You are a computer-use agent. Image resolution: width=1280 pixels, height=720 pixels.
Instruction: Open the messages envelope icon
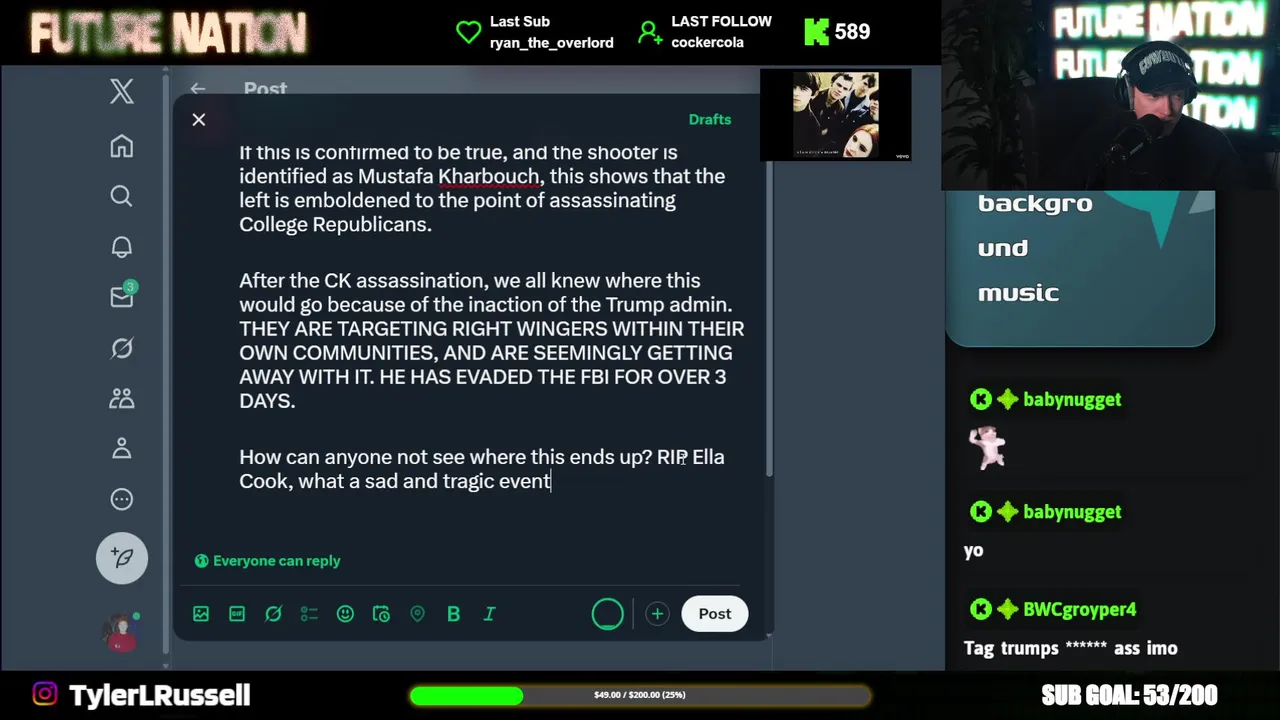click(x=121, y=297)
